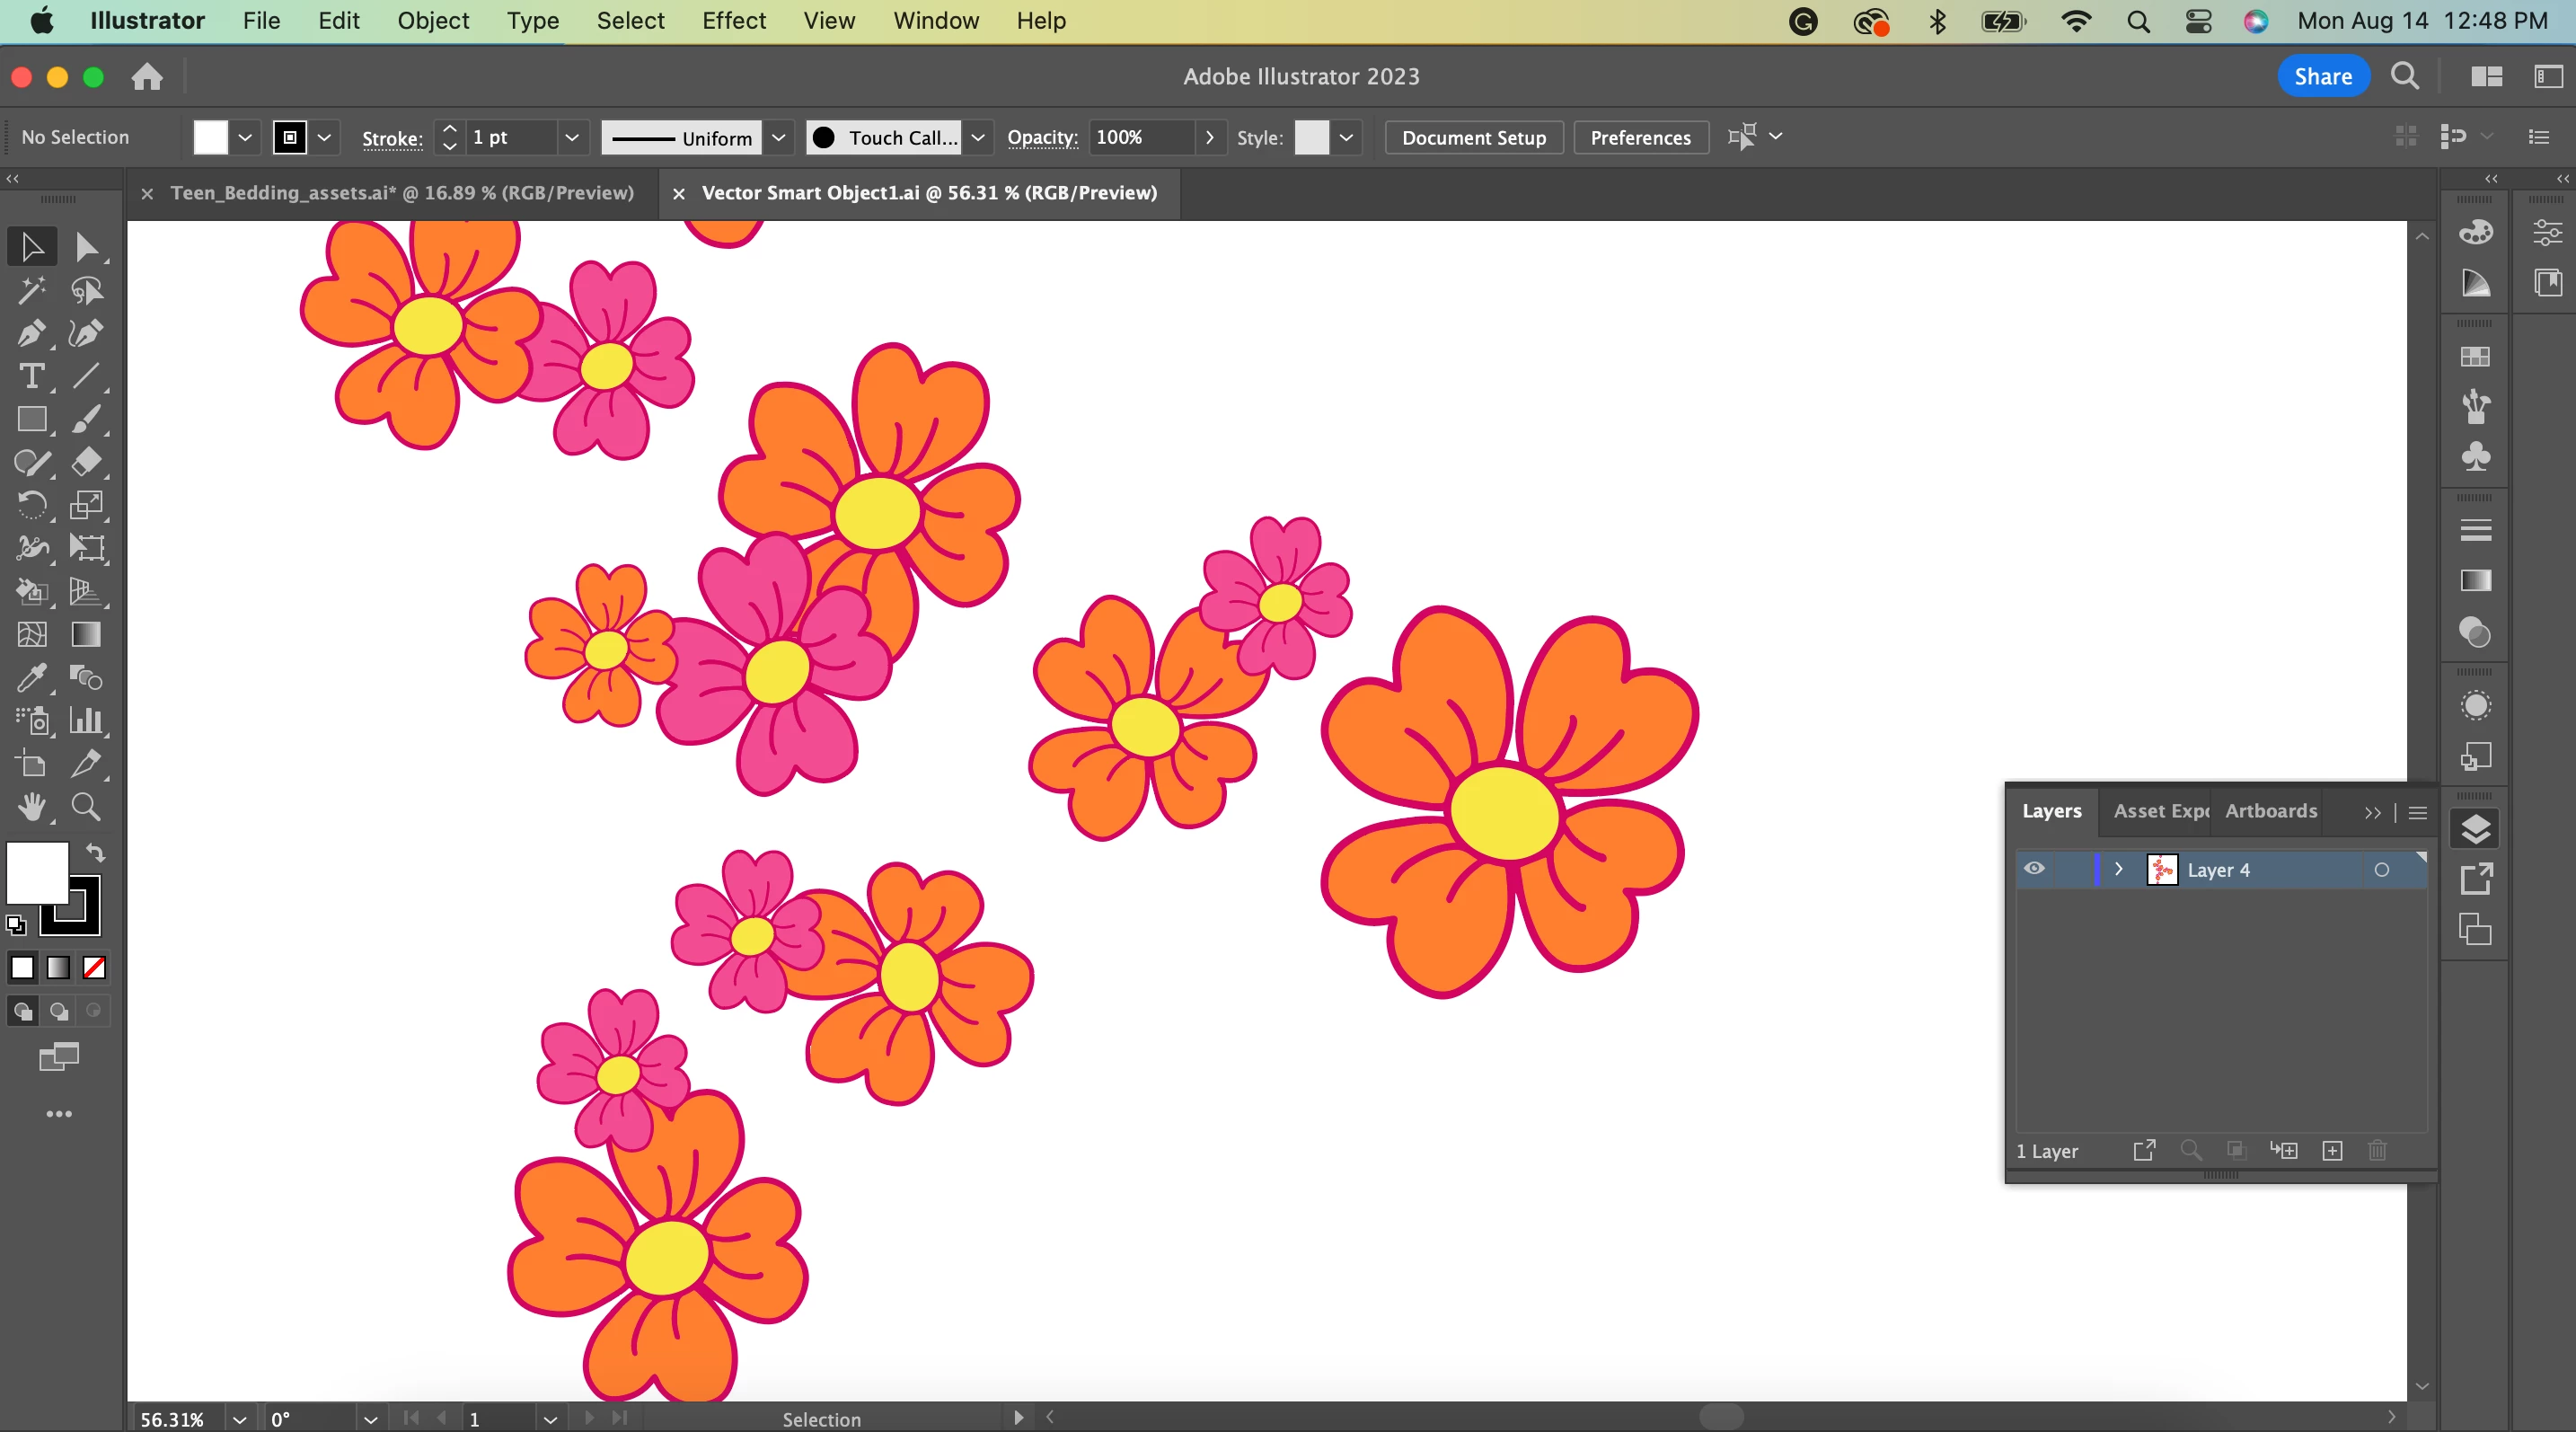
Task: Switch to Teen_Bedding_assets.ai tab
Action: 401,193
